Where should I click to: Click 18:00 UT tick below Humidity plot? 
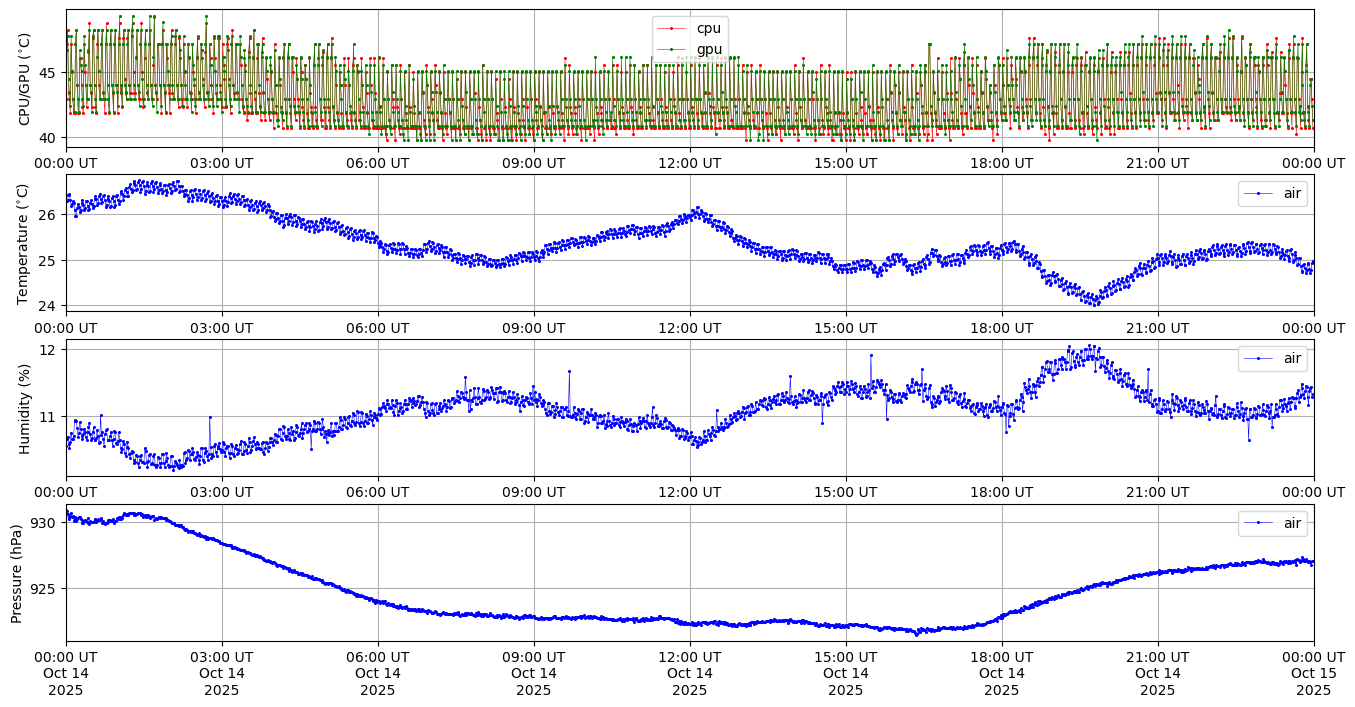(x=1002, y=492)
